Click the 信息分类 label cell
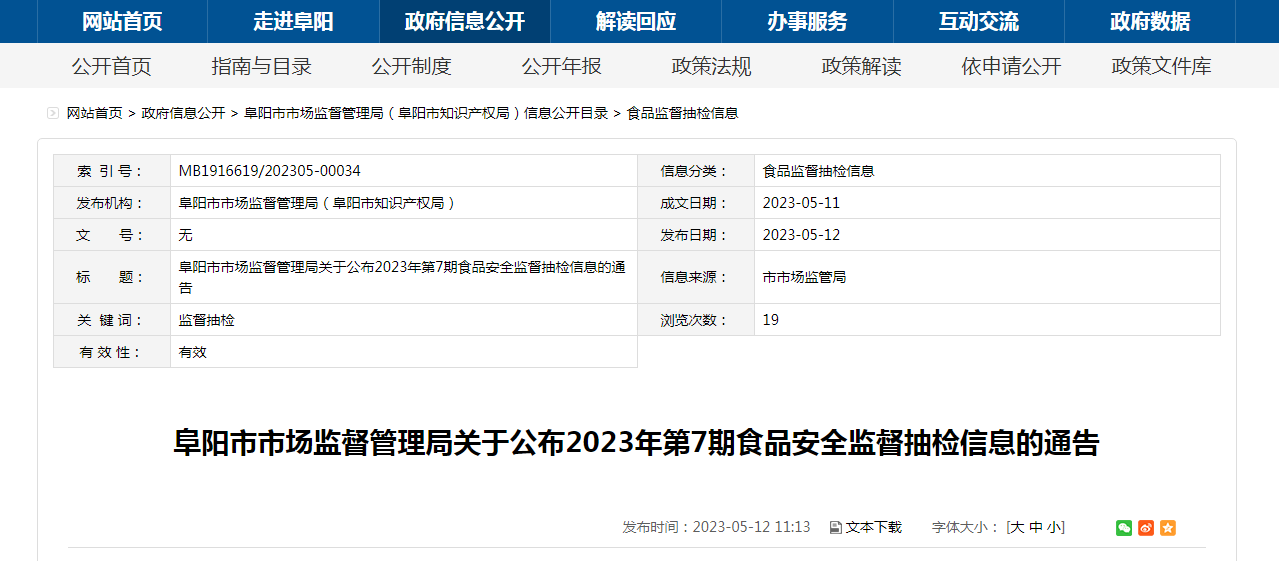Image resolution: width=1279 pixels, height=561 pixels. coord(696,171)
